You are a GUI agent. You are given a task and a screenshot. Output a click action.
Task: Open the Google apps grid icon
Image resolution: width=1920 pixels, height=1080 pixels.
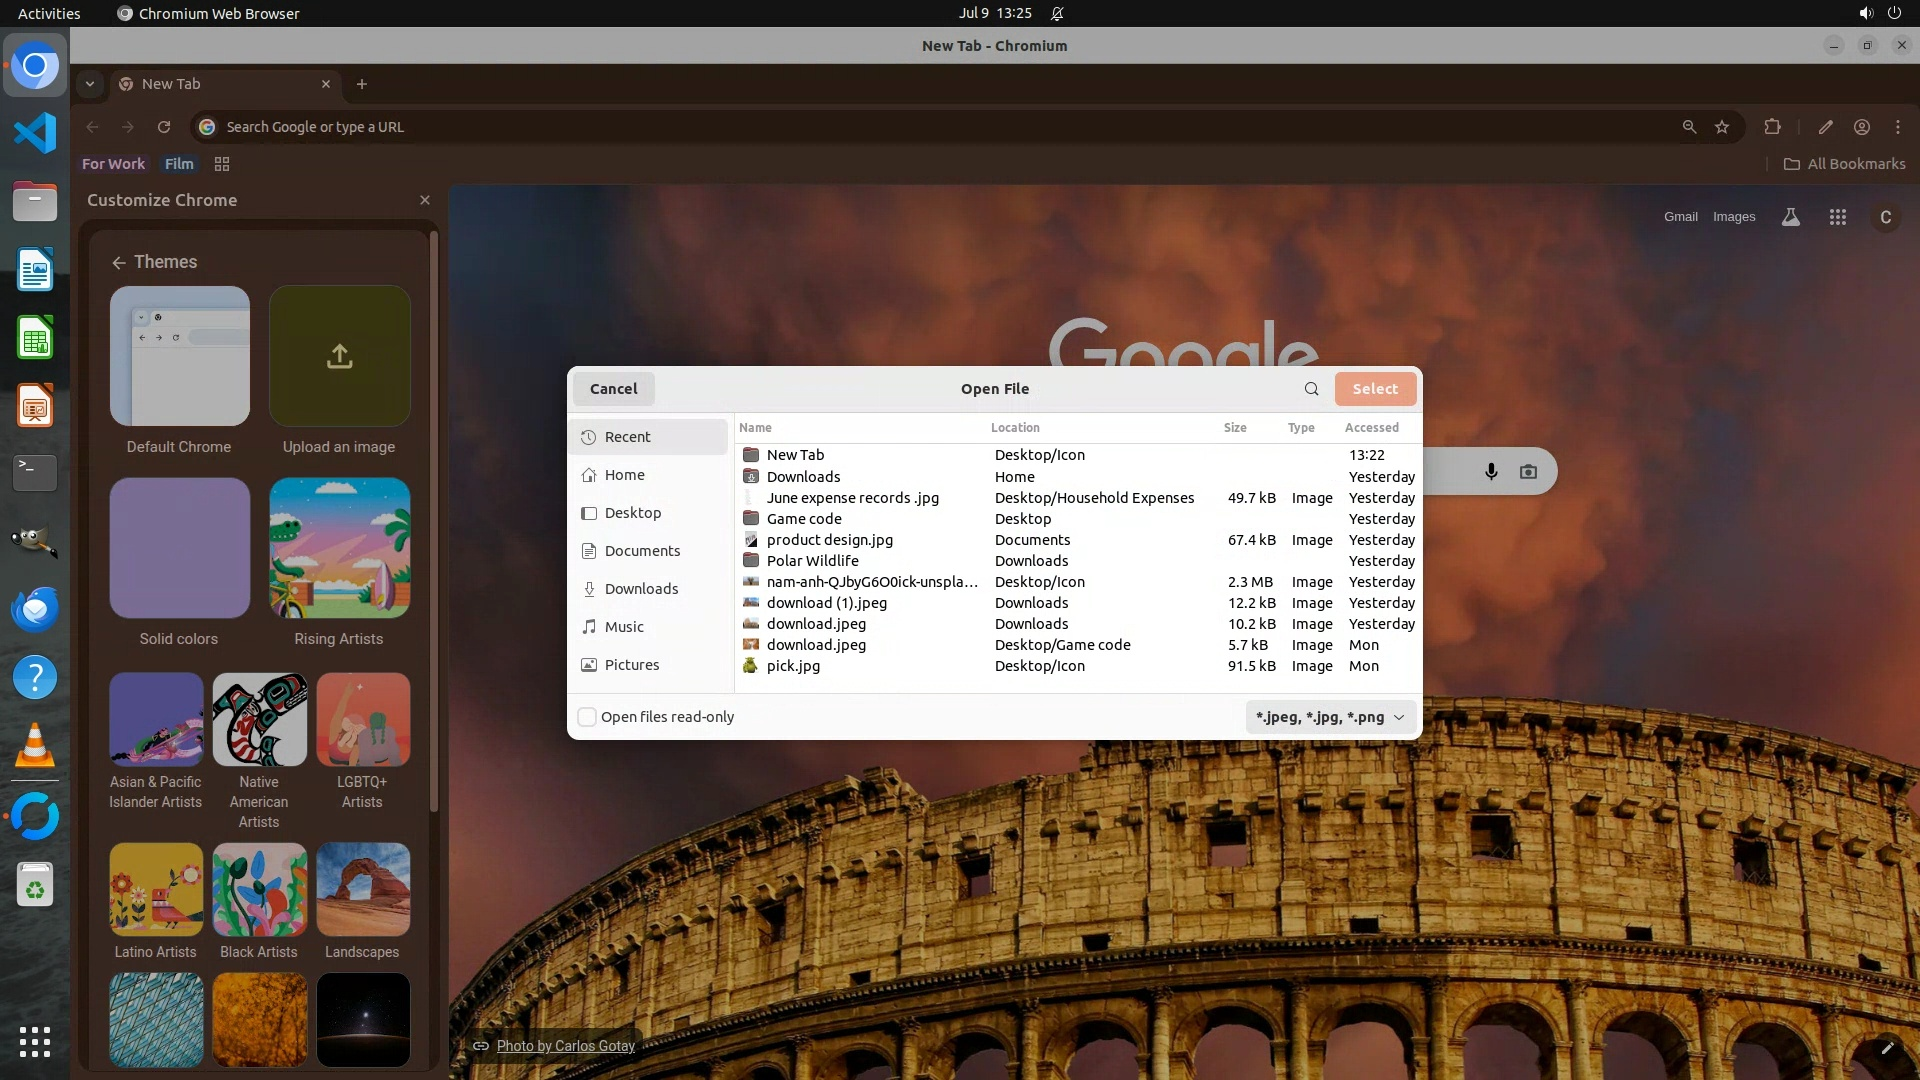1837,217
